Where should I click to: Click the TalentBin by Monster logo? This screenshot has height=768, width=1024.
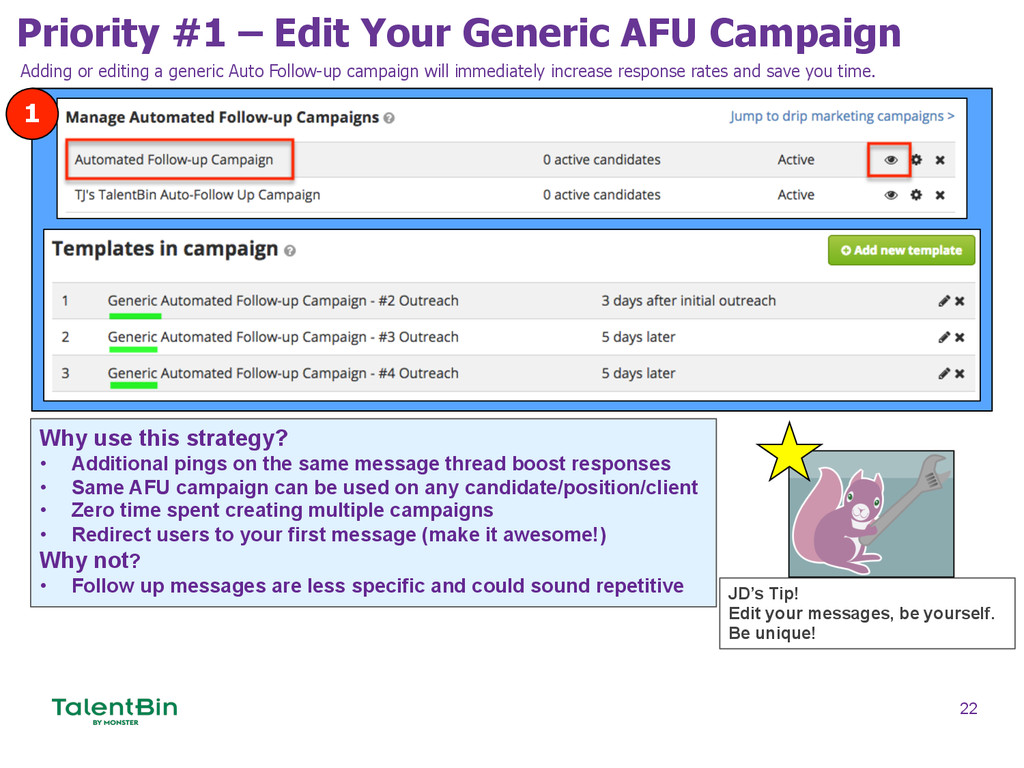(114, 711)
